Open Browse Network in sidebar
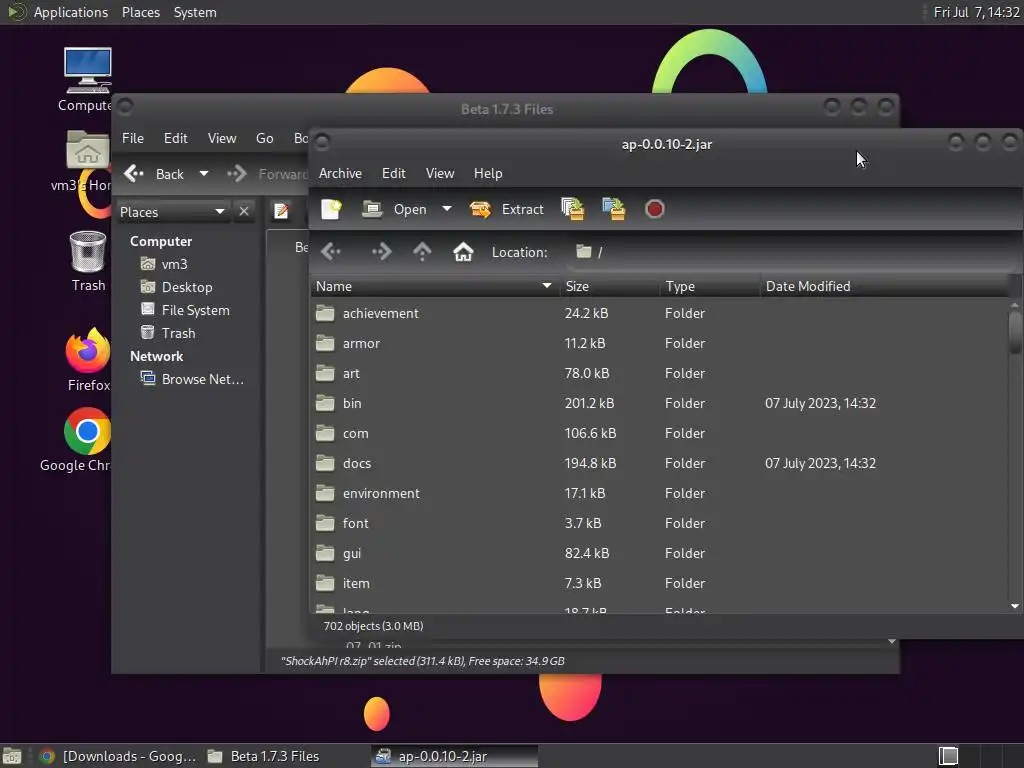 (193, 379)
